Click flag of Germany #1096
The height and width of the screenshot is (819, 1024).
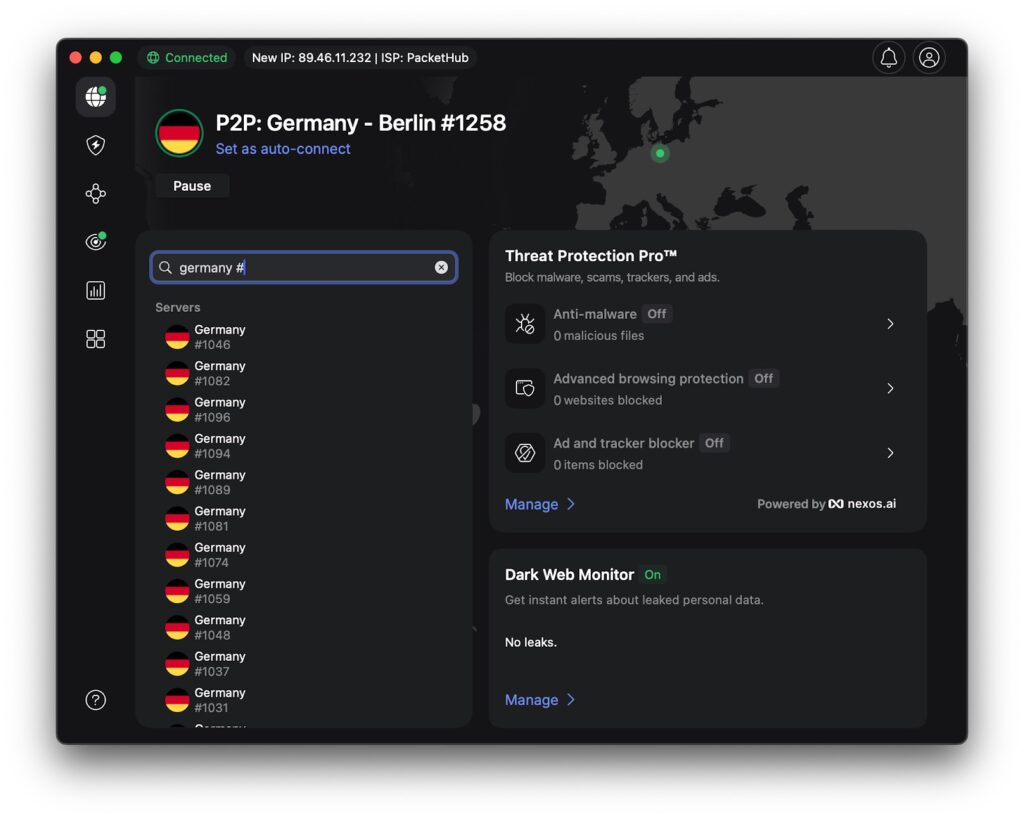[x=177, y=410]
